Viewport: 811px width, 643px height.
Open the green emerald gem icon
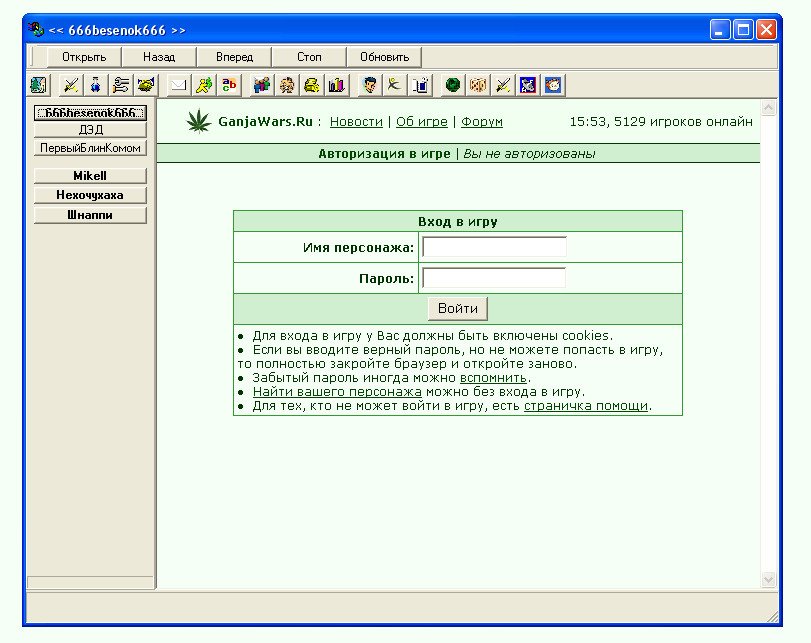tap(453, 85)
